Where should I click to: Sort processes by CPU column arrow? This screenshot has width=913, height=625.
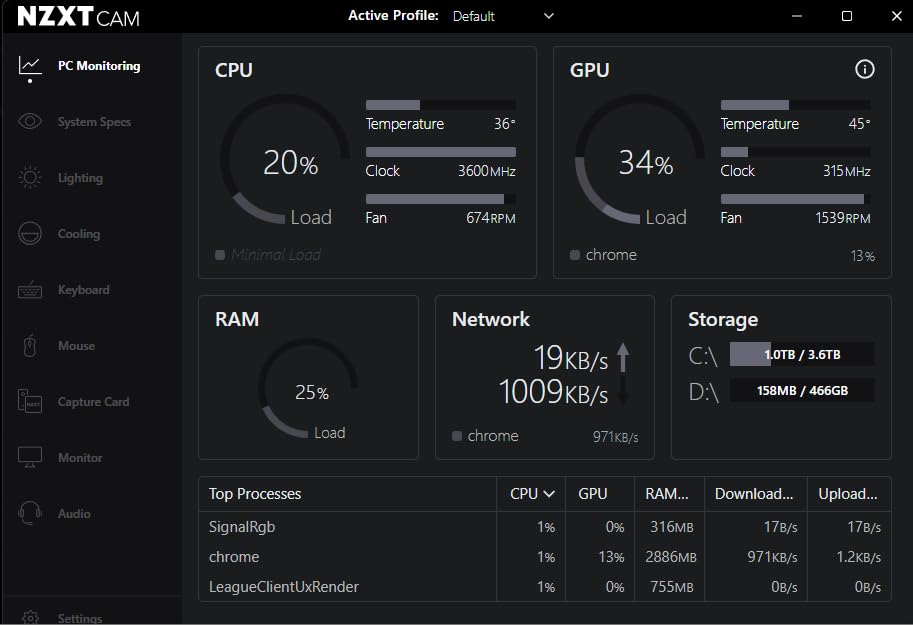point(549,494)
